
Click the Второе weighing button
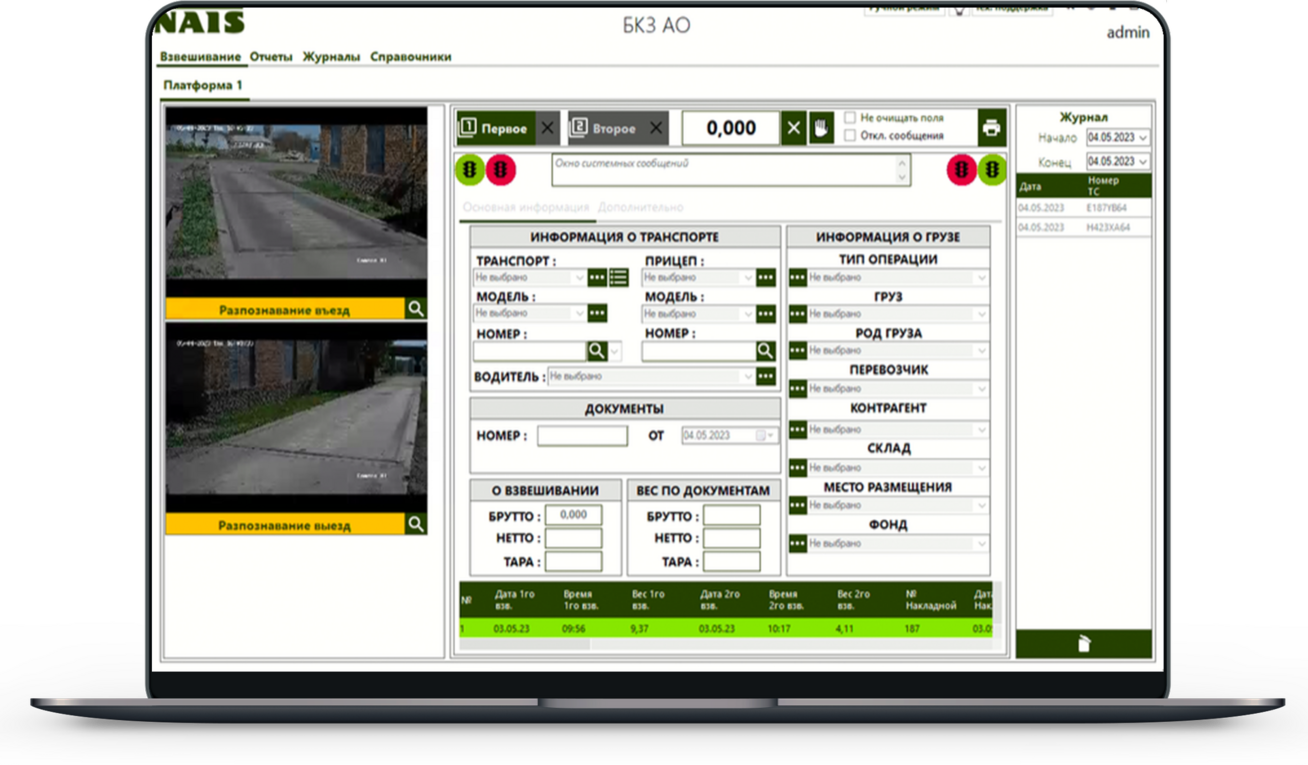[x=605, y=128]
